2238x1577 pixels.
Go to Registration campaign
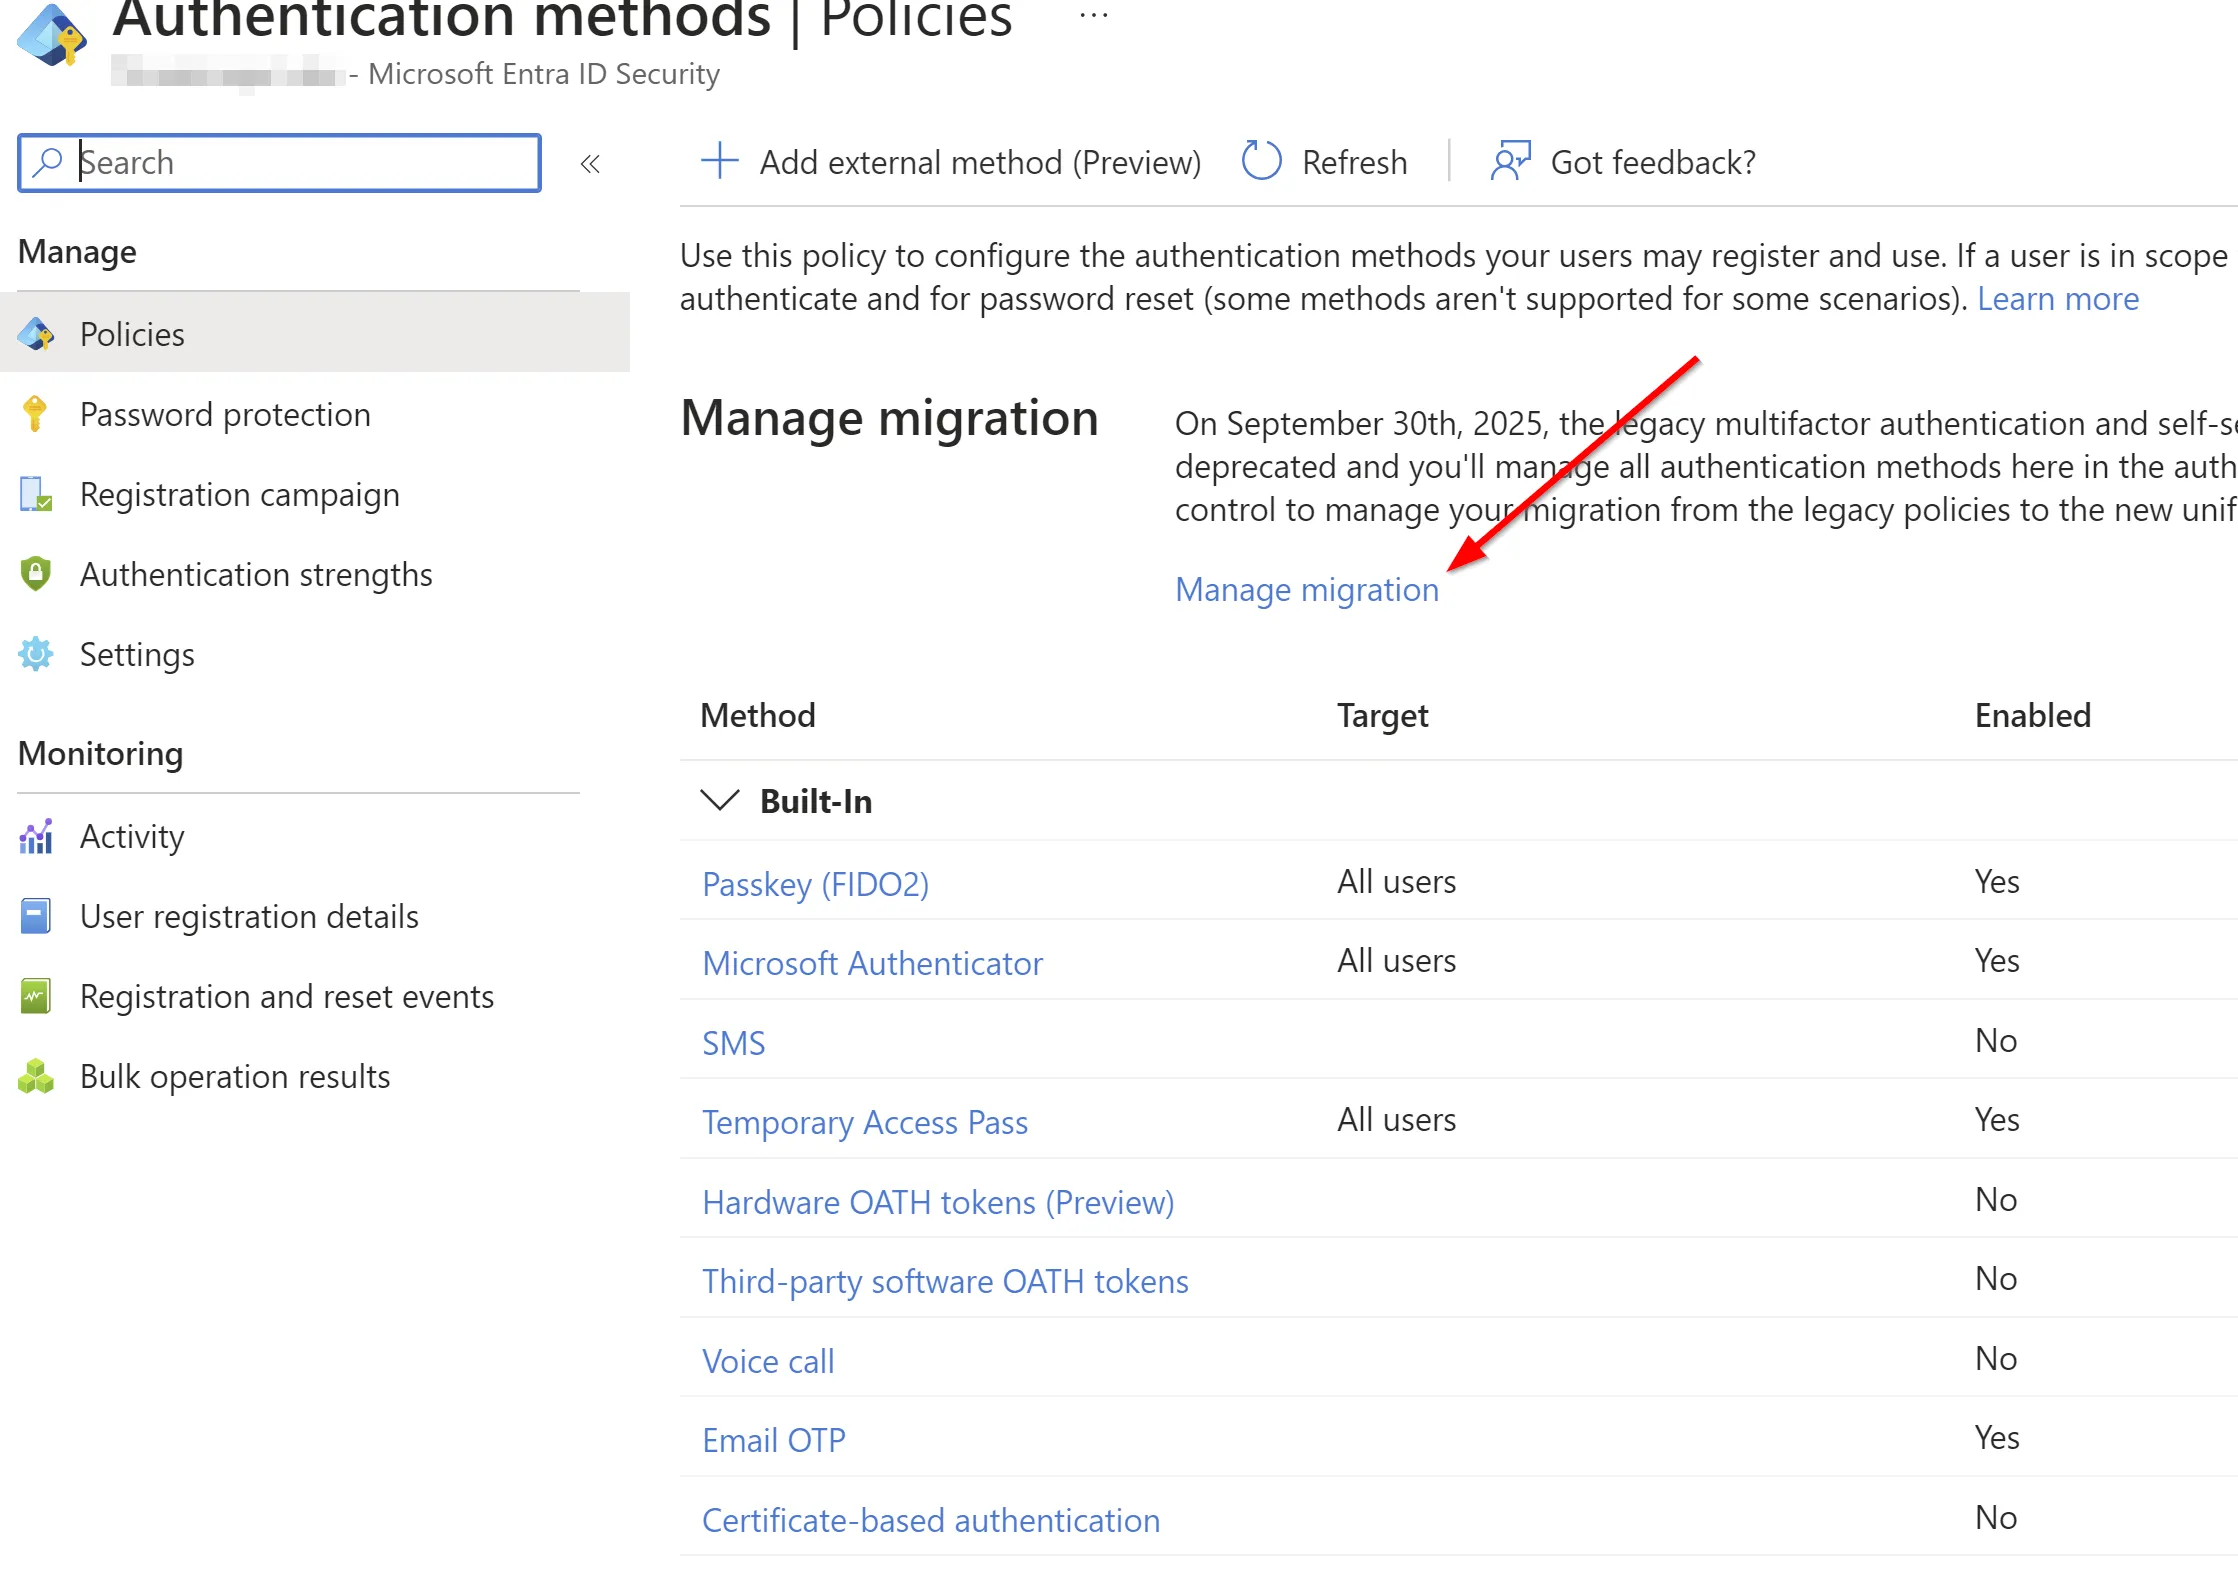239,494
